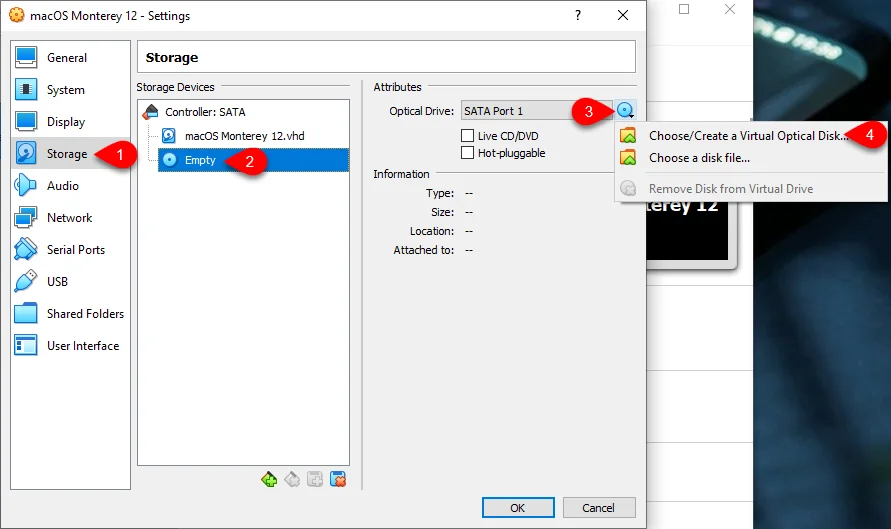
Task: Click the Storage sidebar icon
Action: click(x=26, y=153)
